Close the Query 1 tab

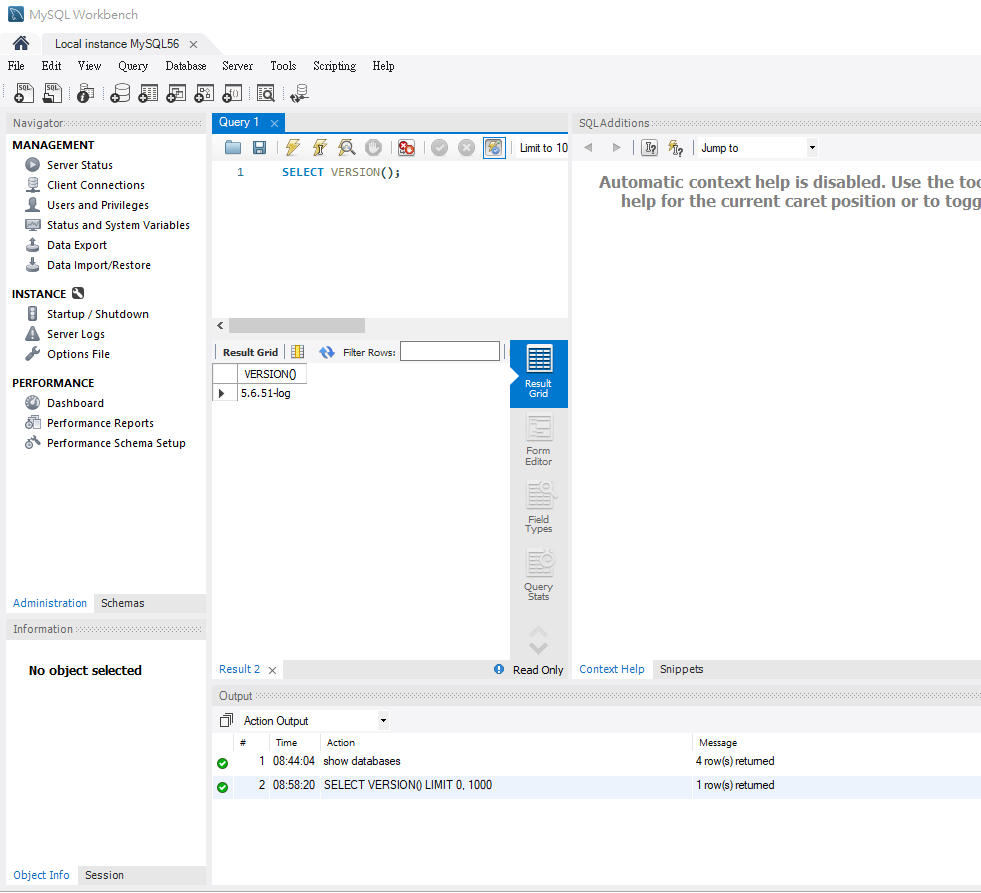pyautogui.click(x=274, y=123)
